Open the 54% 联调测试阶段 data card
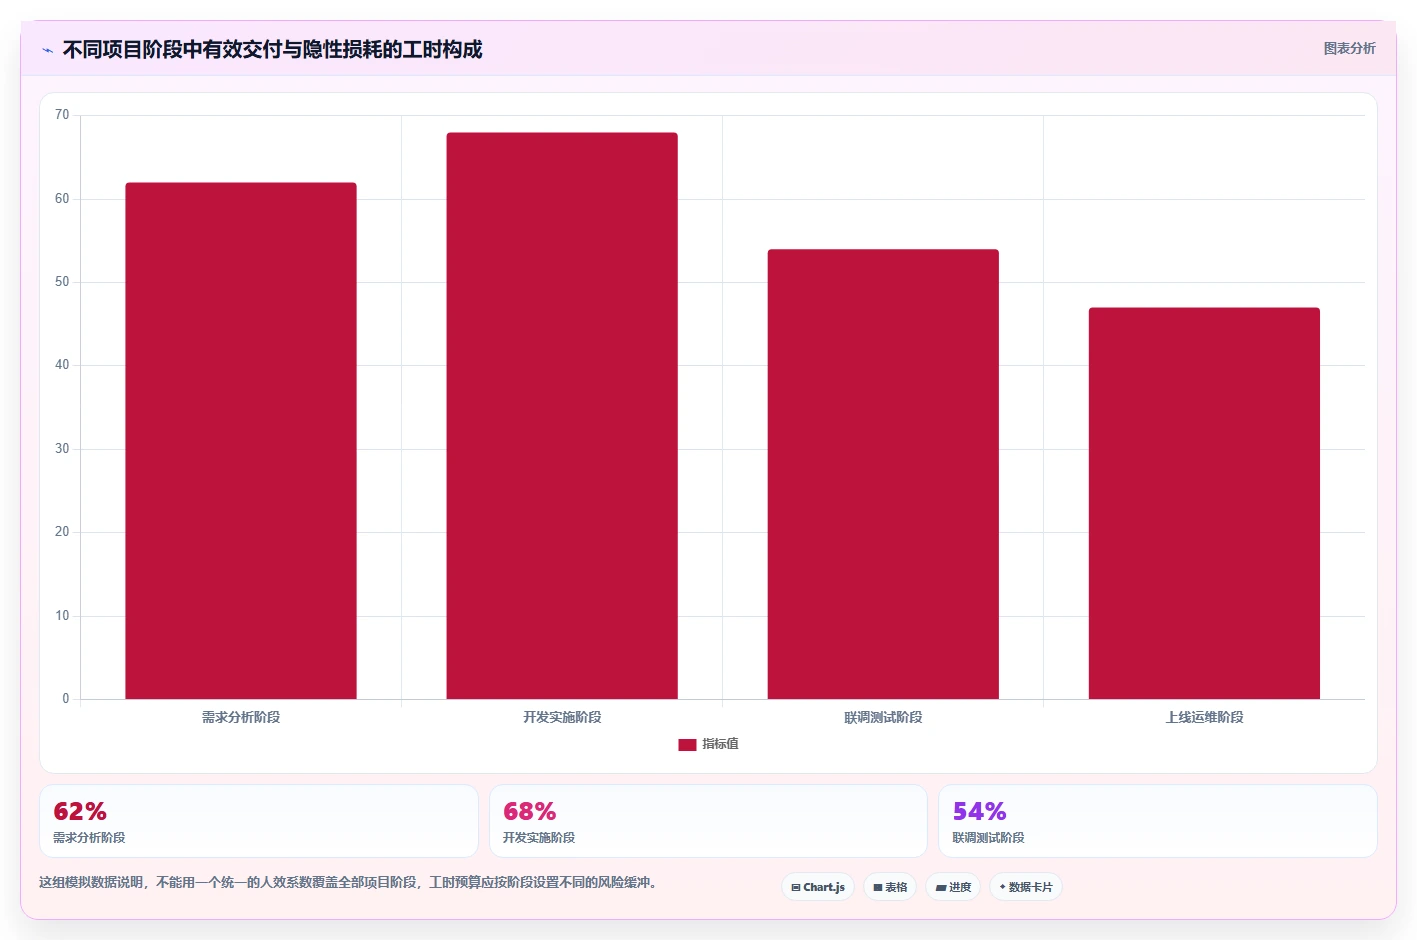Screen dimensions: 1417x940 coord(1158,821)
